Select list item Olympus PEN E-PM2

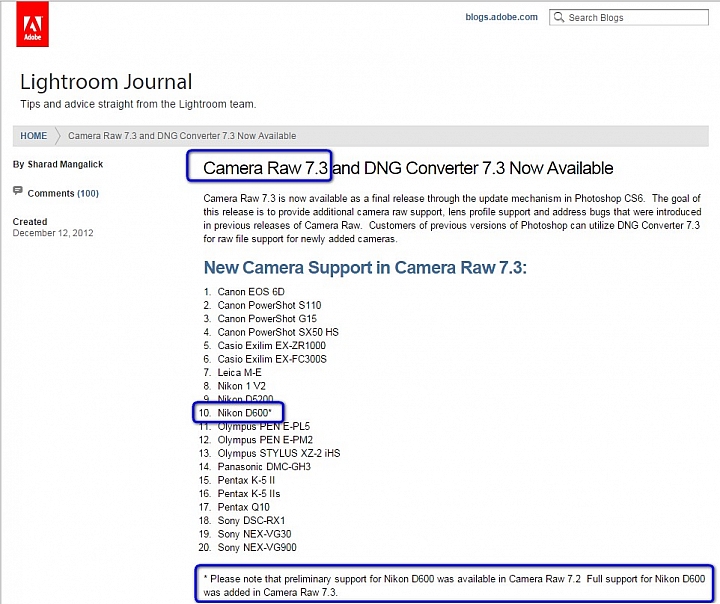point(265,440)
